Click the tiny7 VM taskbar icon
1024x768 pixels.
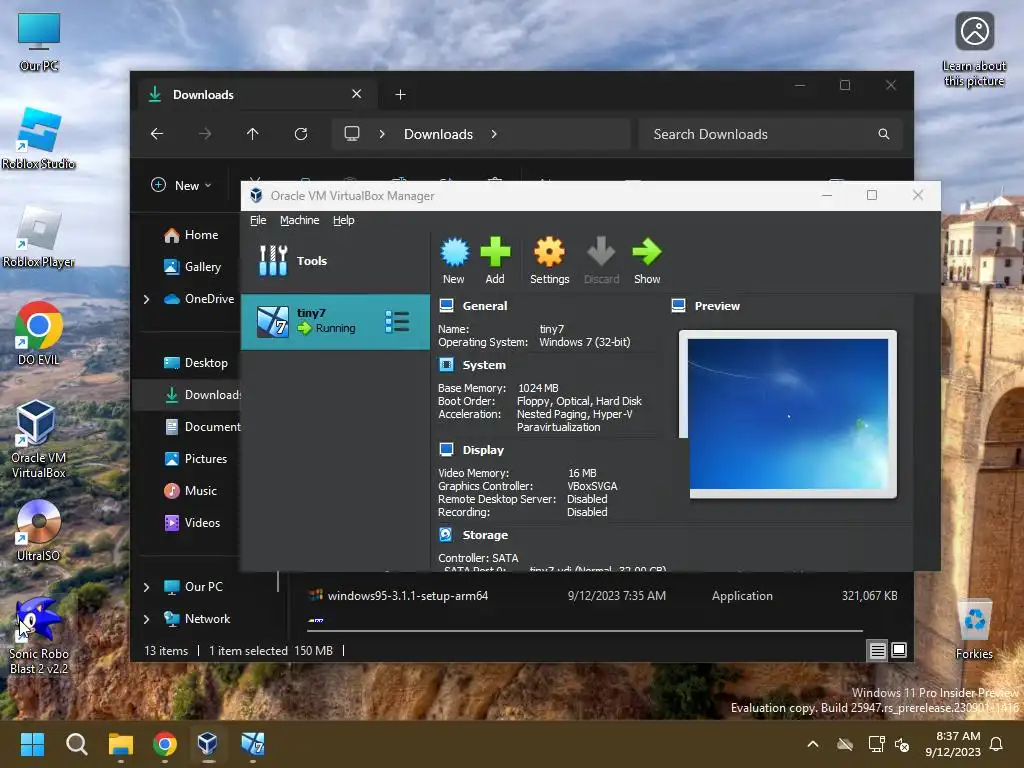253,744
